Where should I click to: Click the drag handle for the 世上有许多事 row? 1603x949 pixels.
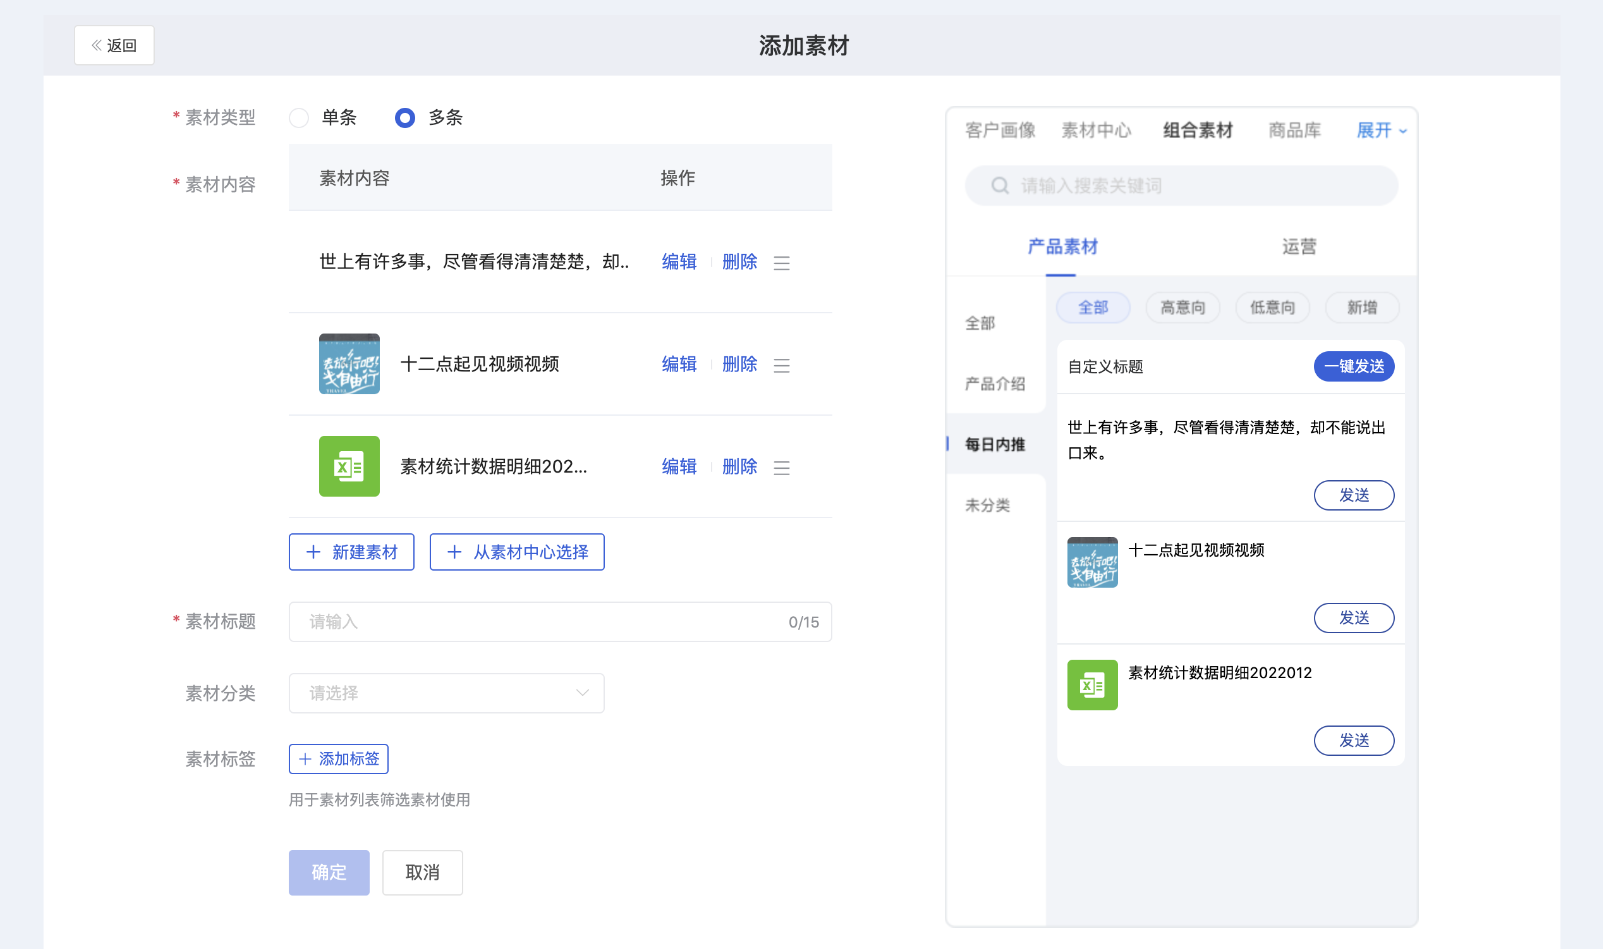(782, 263)
